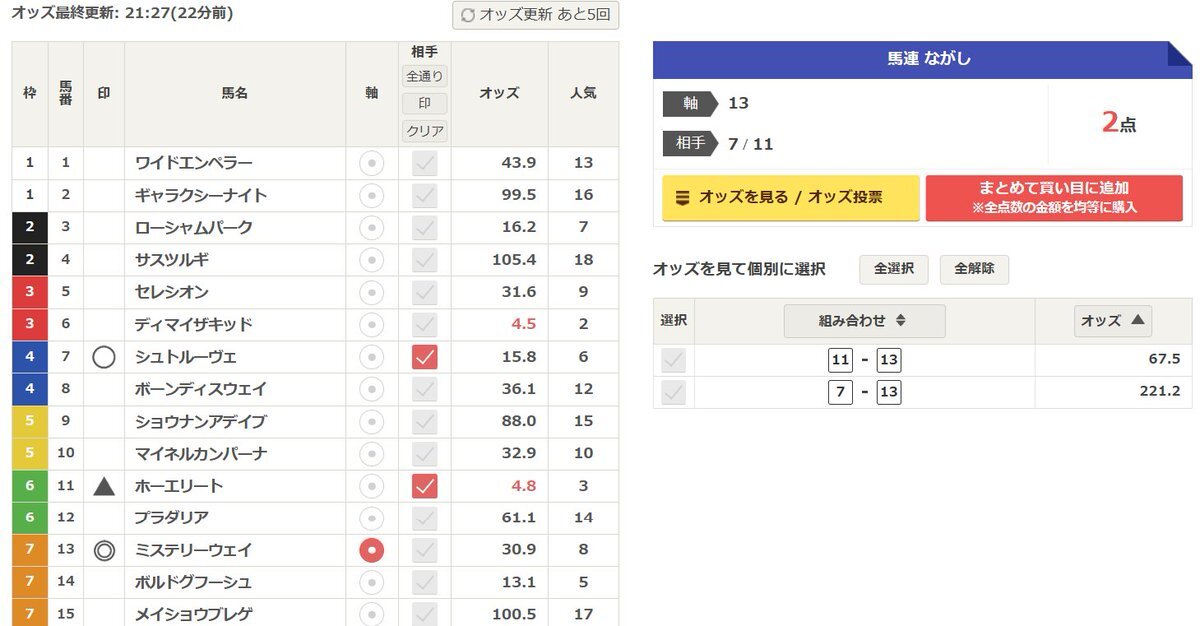Click the double-circle mark for ミステリーウェイ
The height and width of the screenshot is (626, 1200).
click(x=104, y=550)
